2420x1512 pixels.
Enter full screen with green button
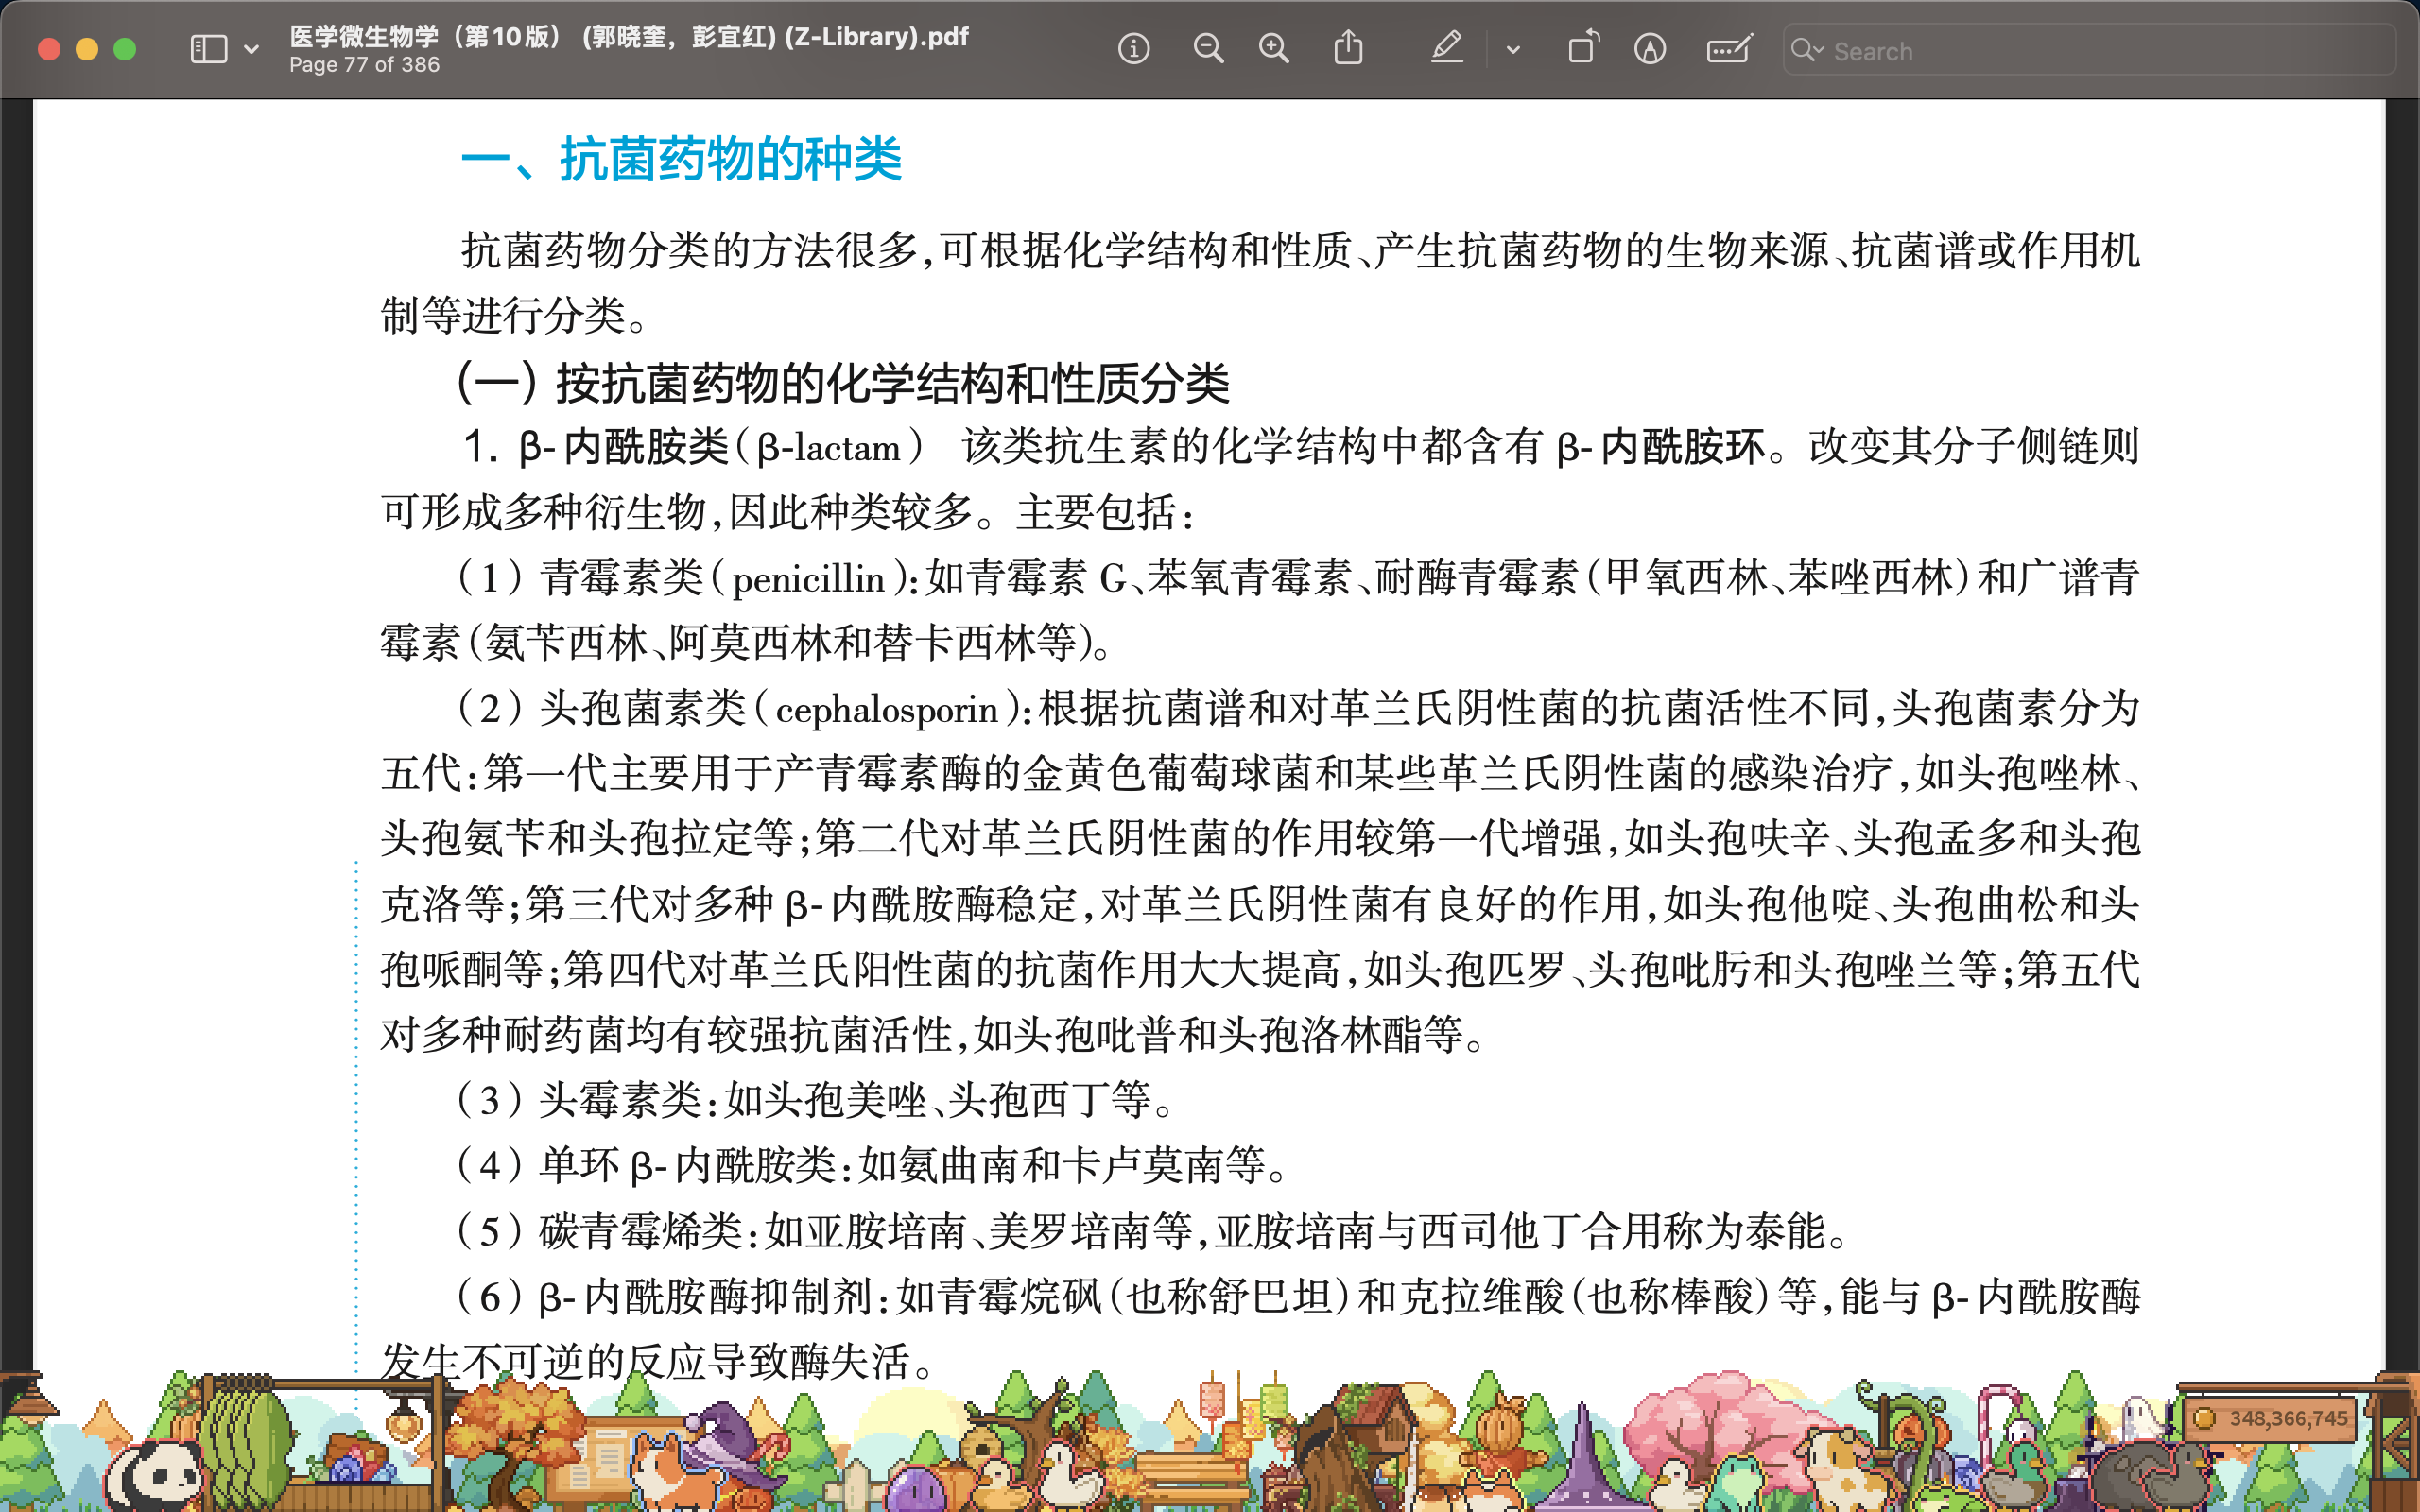point(125,49)
